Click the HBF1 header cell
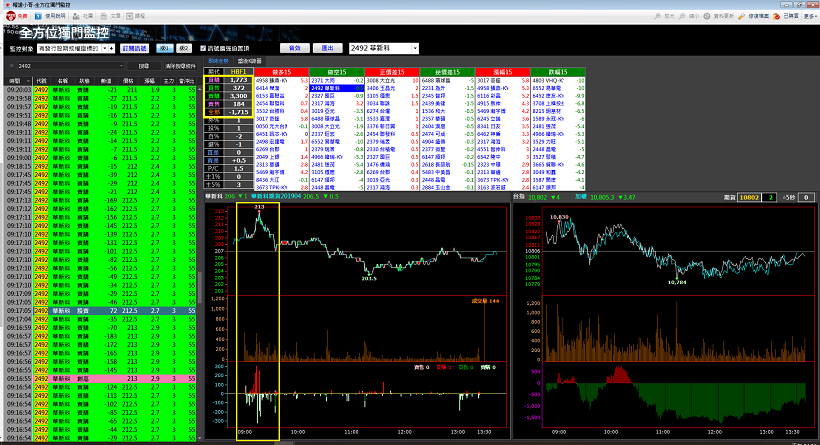The width and height of the screenshot is (820, 445). (x=238, y=72)
